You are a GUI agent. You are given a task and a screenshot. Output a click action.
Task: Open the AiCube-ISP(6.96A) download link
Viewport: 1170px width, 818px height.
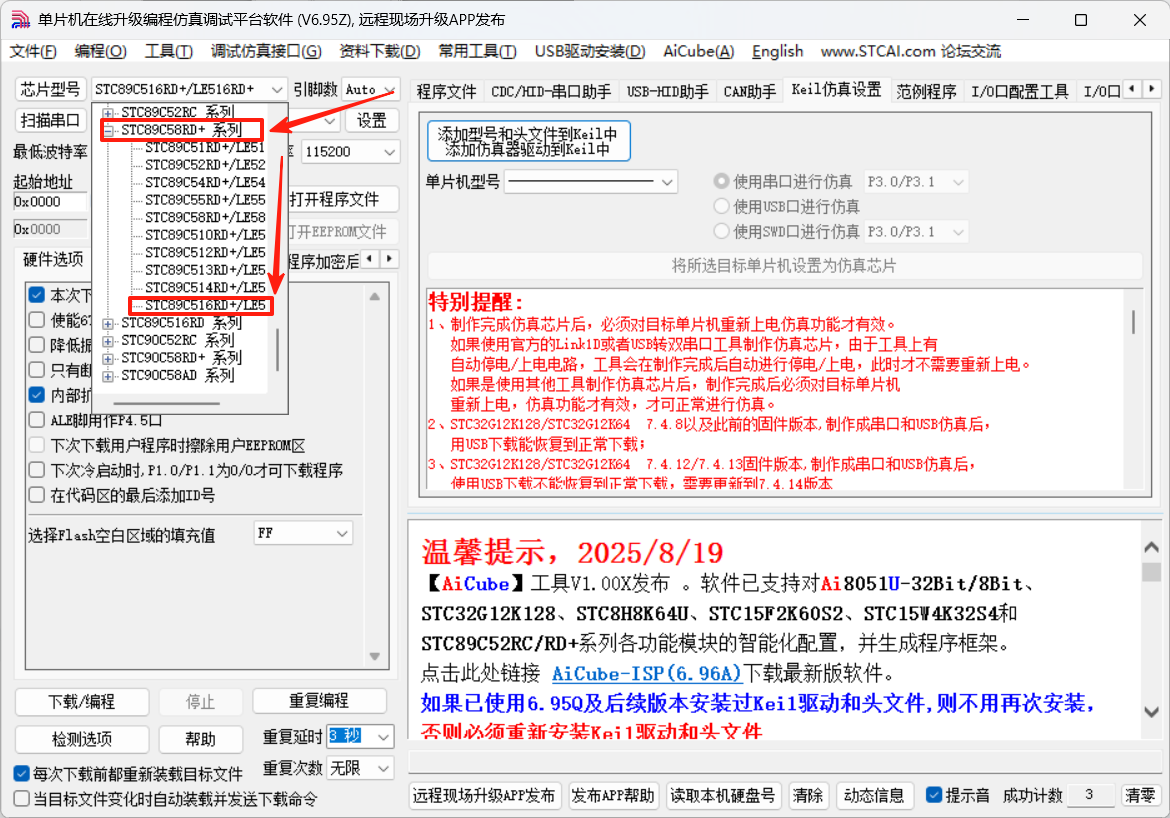tap(647, 673)
